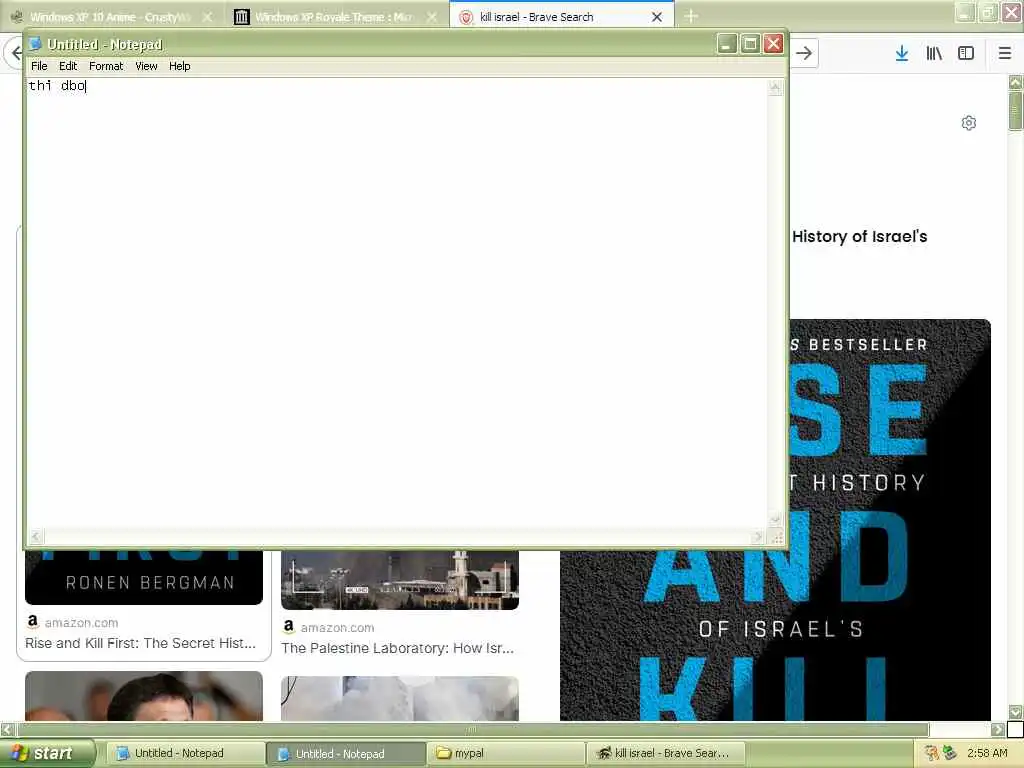Click the Notepad vertical scrollbar down arrow
The width and height of the screenshot is (1024, 768).
click(775, 520)
